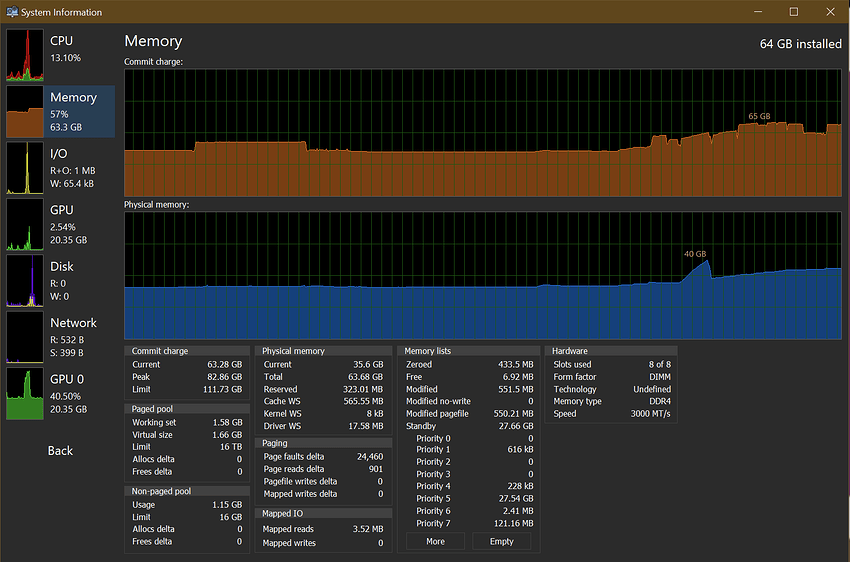Click the 65 GB peak label on graph
The height and width of the screenshot is (562, 850).
click(759, 116)
